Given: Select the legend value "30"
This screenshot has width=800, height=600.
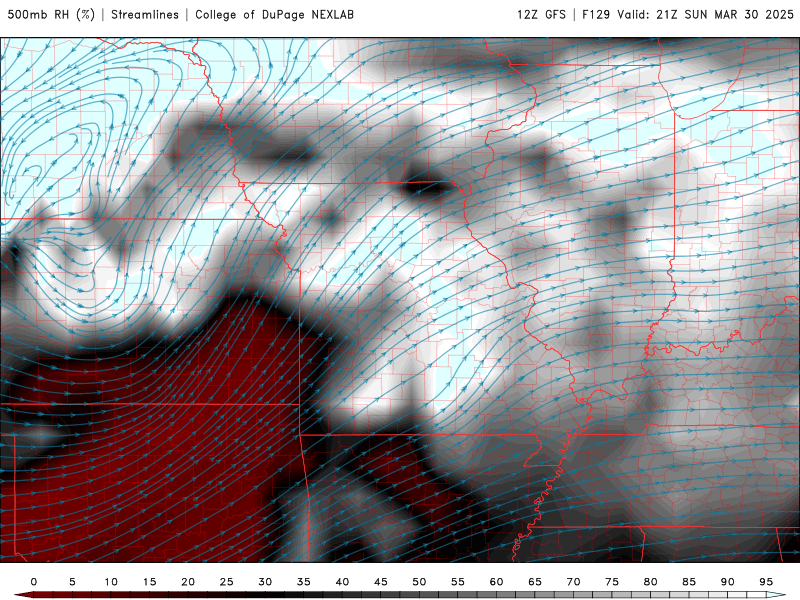Looking at the screenshot, I should (x=265, y=582).
